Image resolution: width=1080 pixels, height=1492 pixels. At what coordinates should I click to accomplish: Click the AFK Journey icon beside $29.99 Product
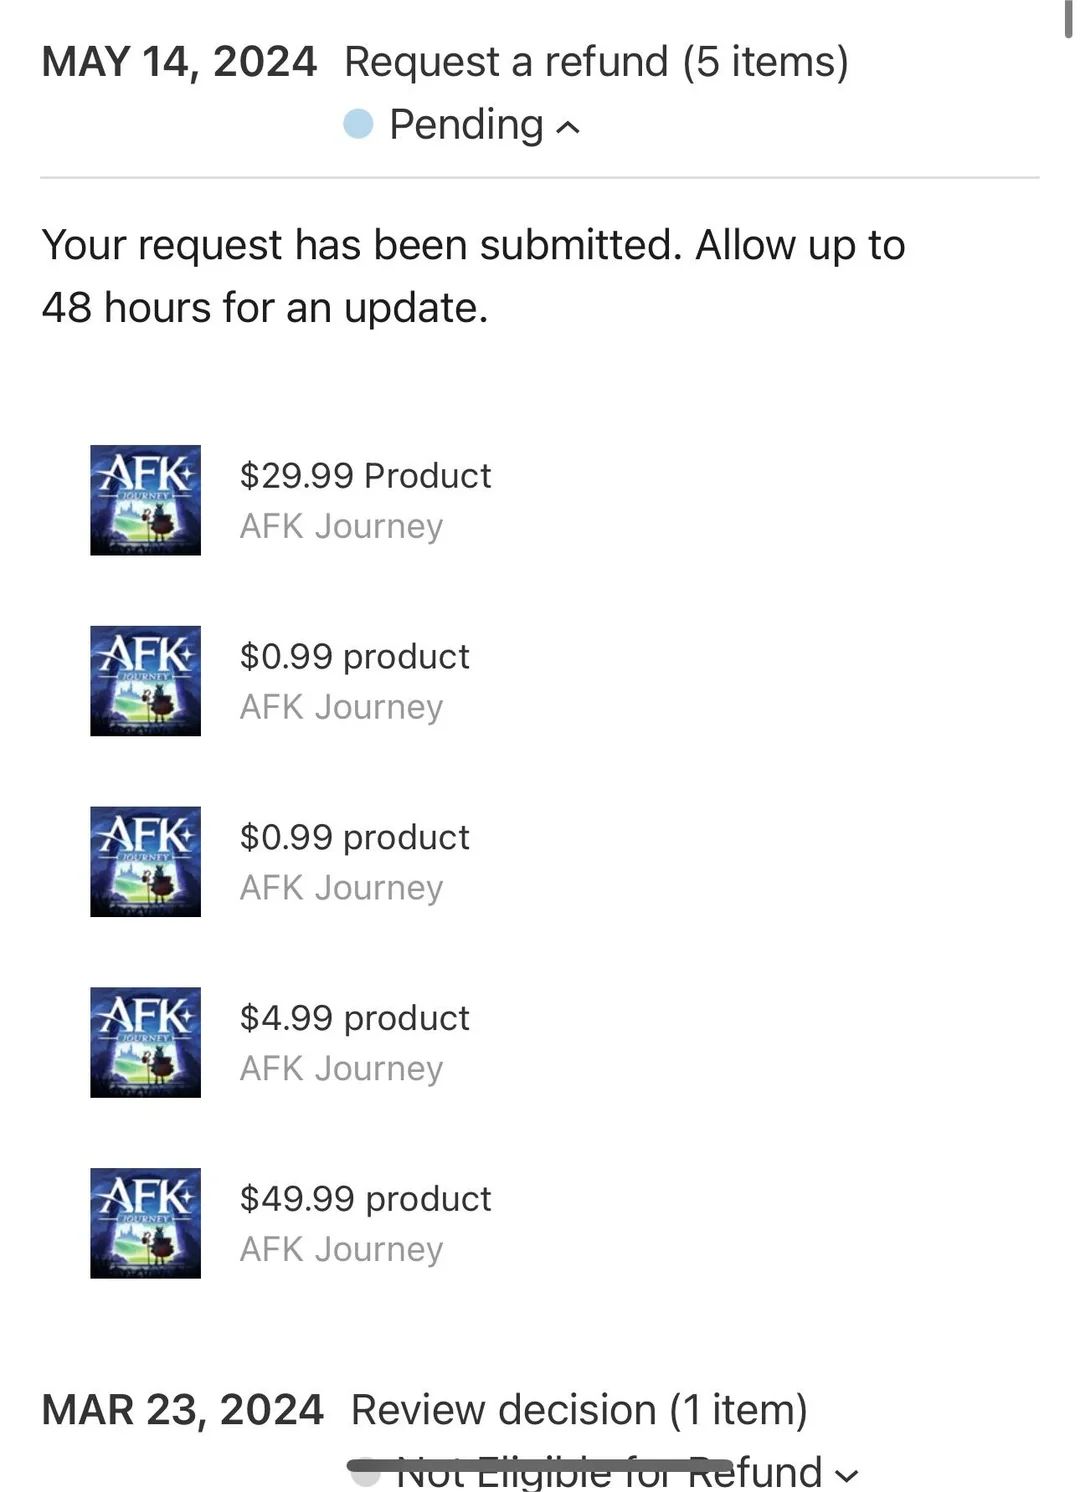[x=145, y=500]
